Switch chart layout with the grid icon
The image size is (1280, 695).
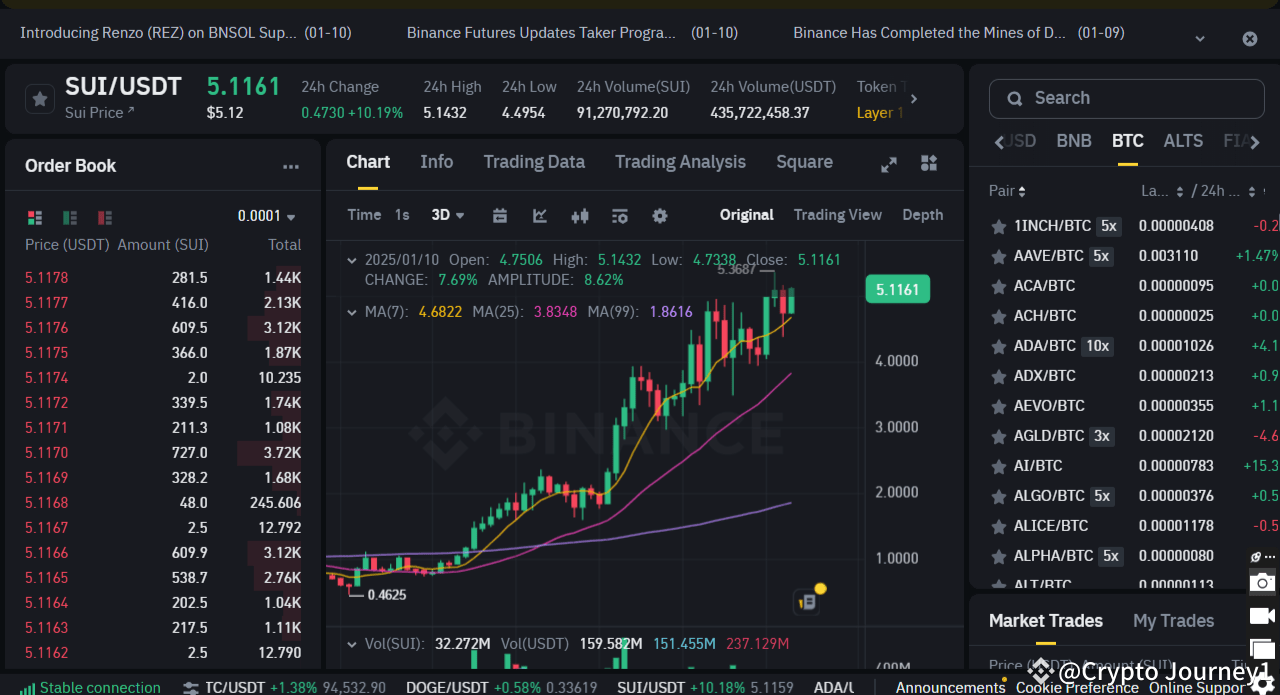[x=927, y=162]
